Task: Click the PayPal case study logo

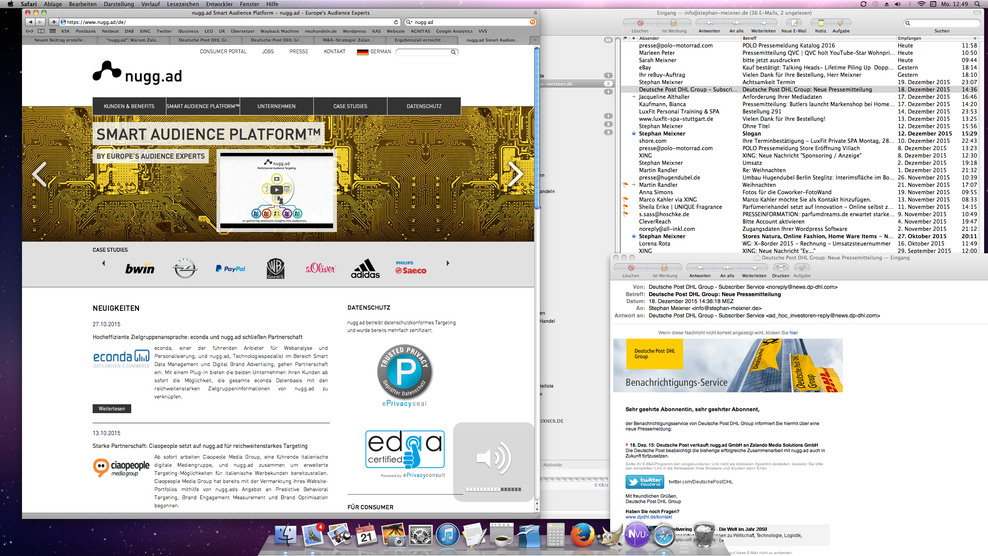Action: [230, 269]
